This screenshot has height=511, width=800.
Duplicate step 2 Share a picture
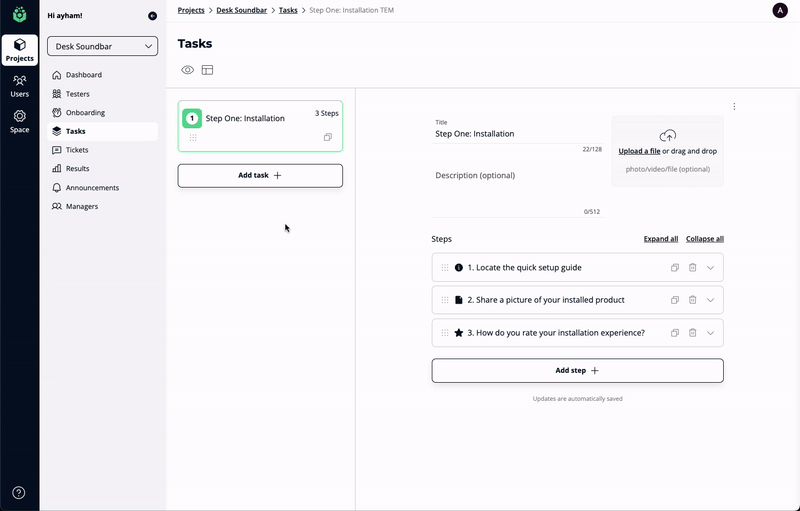(x=675, y=300)
